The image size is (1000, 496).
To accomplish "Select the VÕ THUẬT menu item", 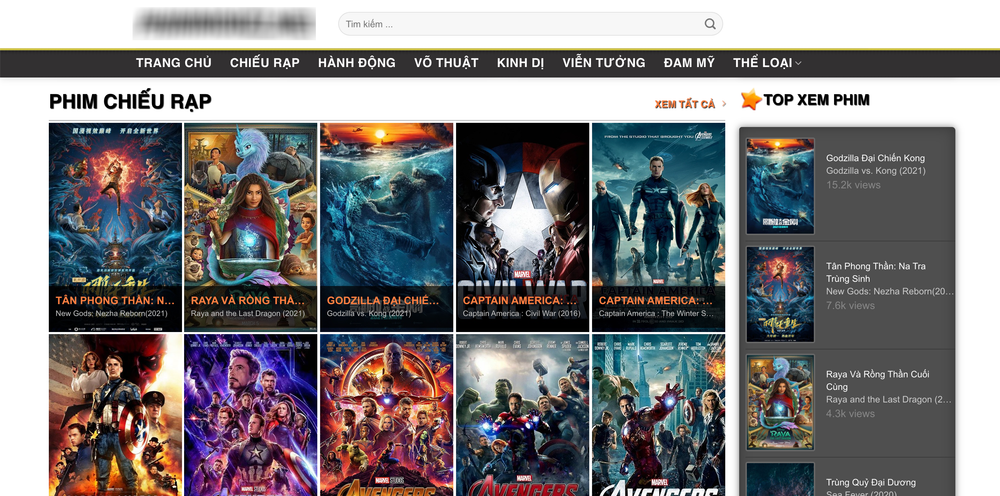I will click(446, 62).
